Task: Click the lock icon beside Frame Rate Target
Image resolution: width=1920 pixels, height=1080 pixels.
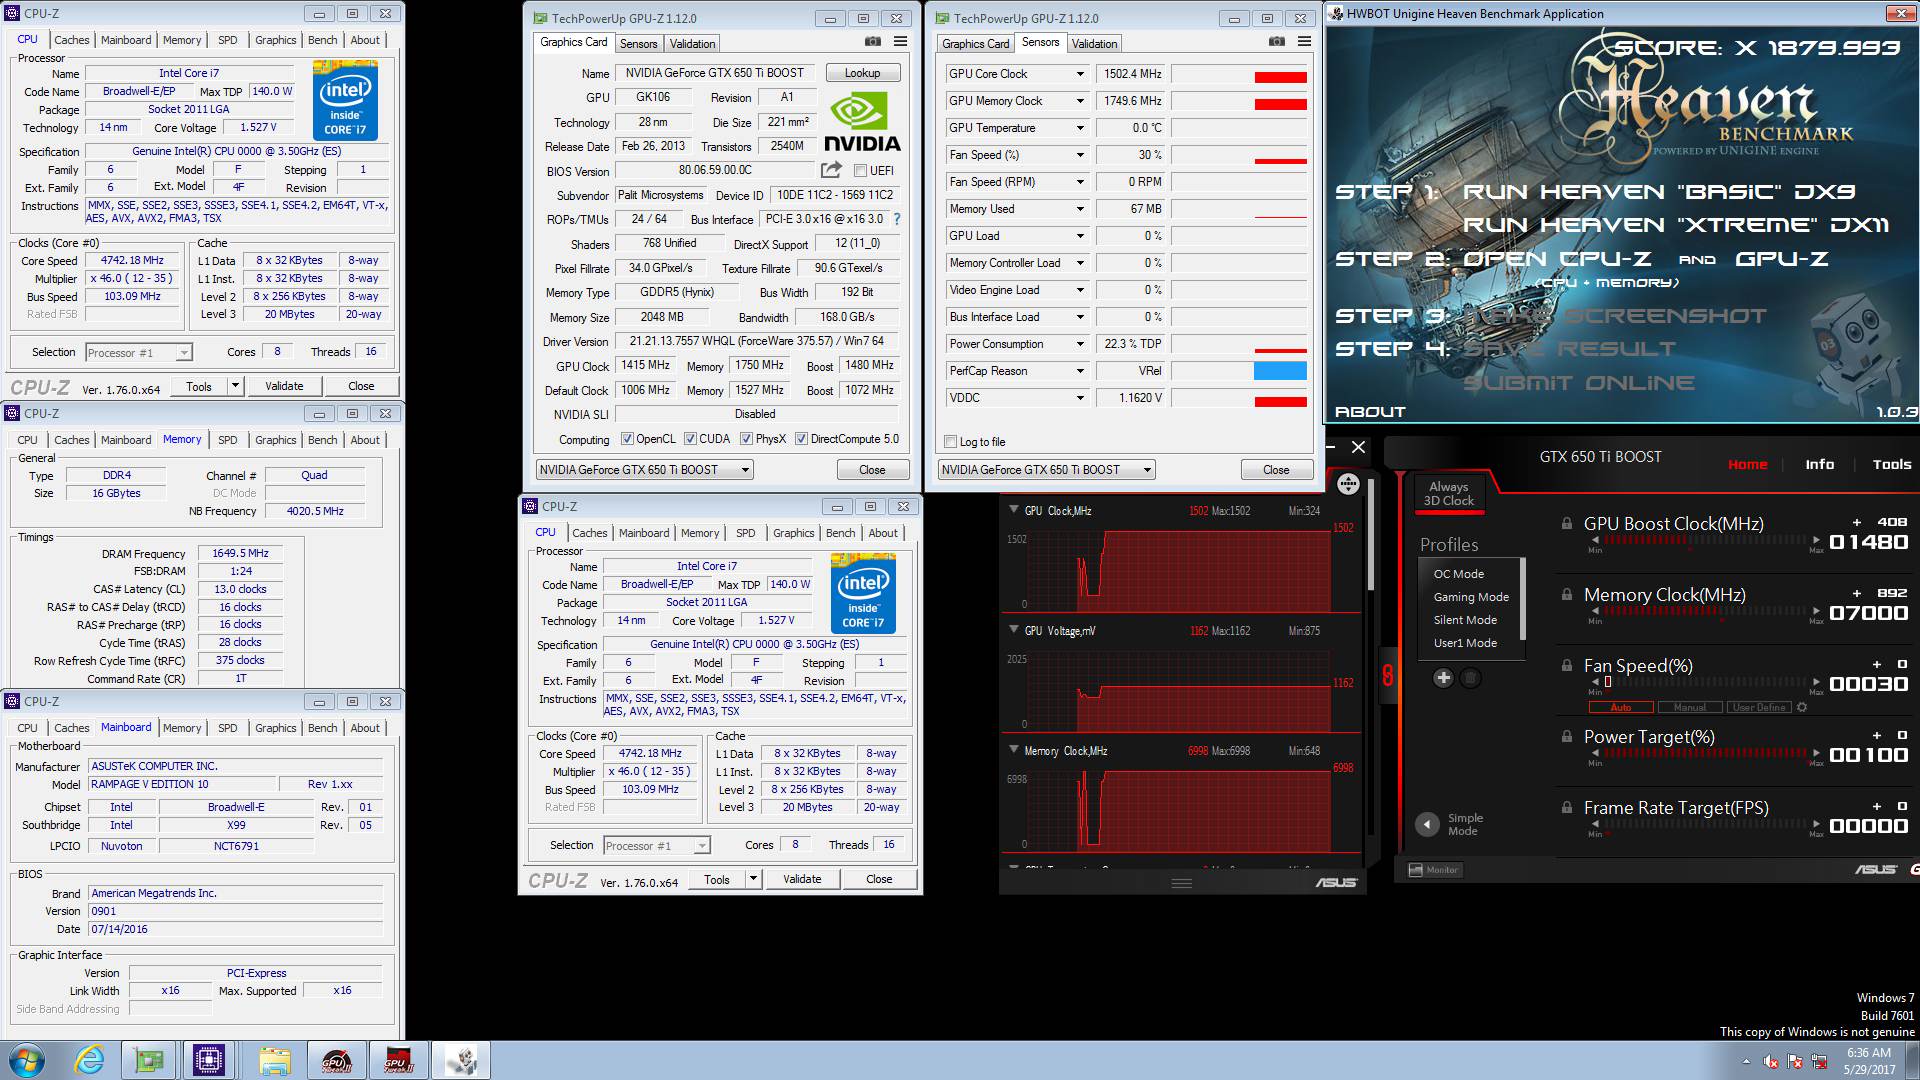Action: [x=1566, y=808]
